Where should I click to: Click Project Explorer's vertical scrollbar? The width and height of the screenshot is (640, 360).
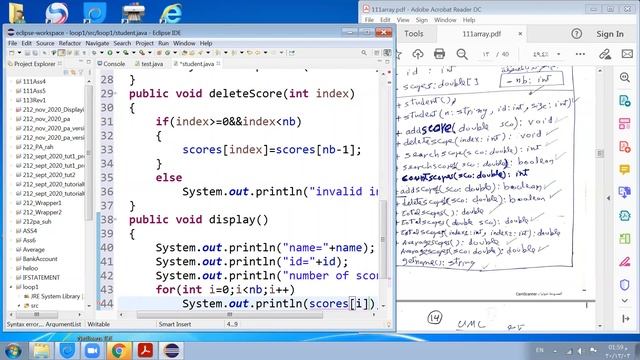pyautogui.click(x=89, y=153)
